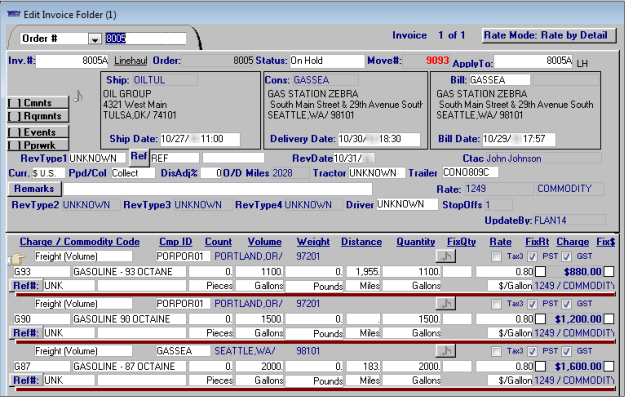Screen dimensions: 626x397
Task: Click the Tractor field showing UNKNOWN
Action: pyautogui.click(x=376, y=173)
